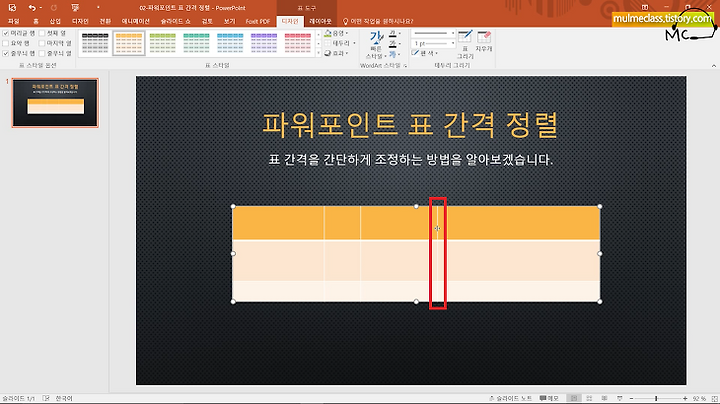Open the pen line style dropdown

[433, 33]
